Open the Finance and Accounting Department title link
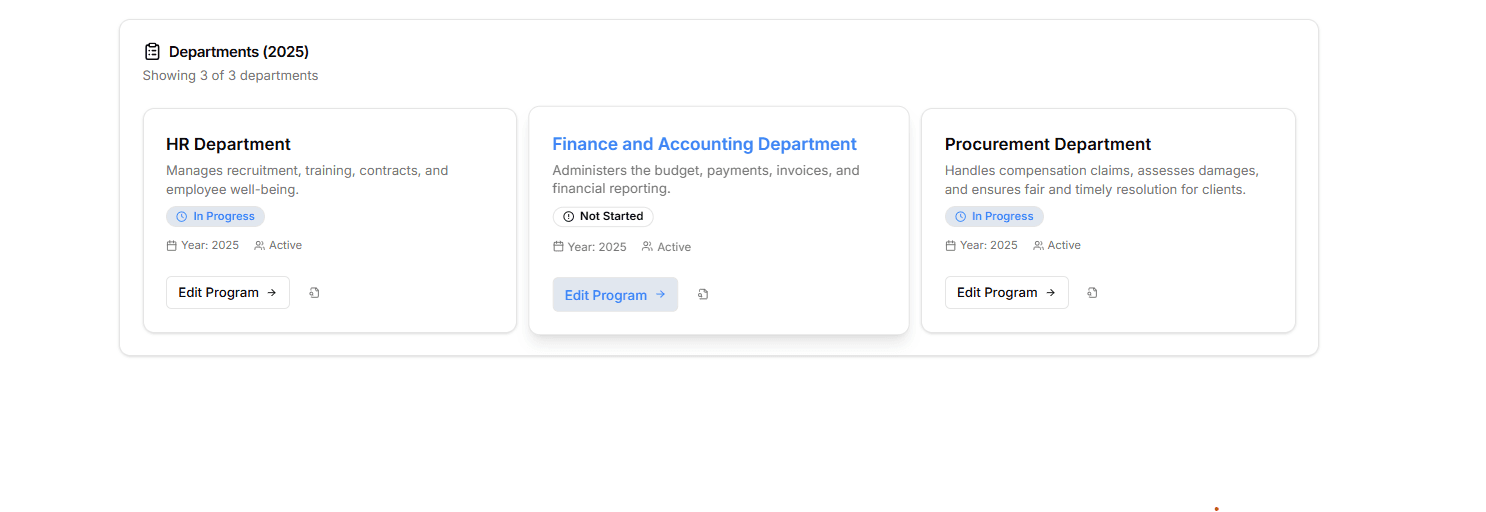Image resolution: width=1486 pixels, height=512 pixels. 704,144
